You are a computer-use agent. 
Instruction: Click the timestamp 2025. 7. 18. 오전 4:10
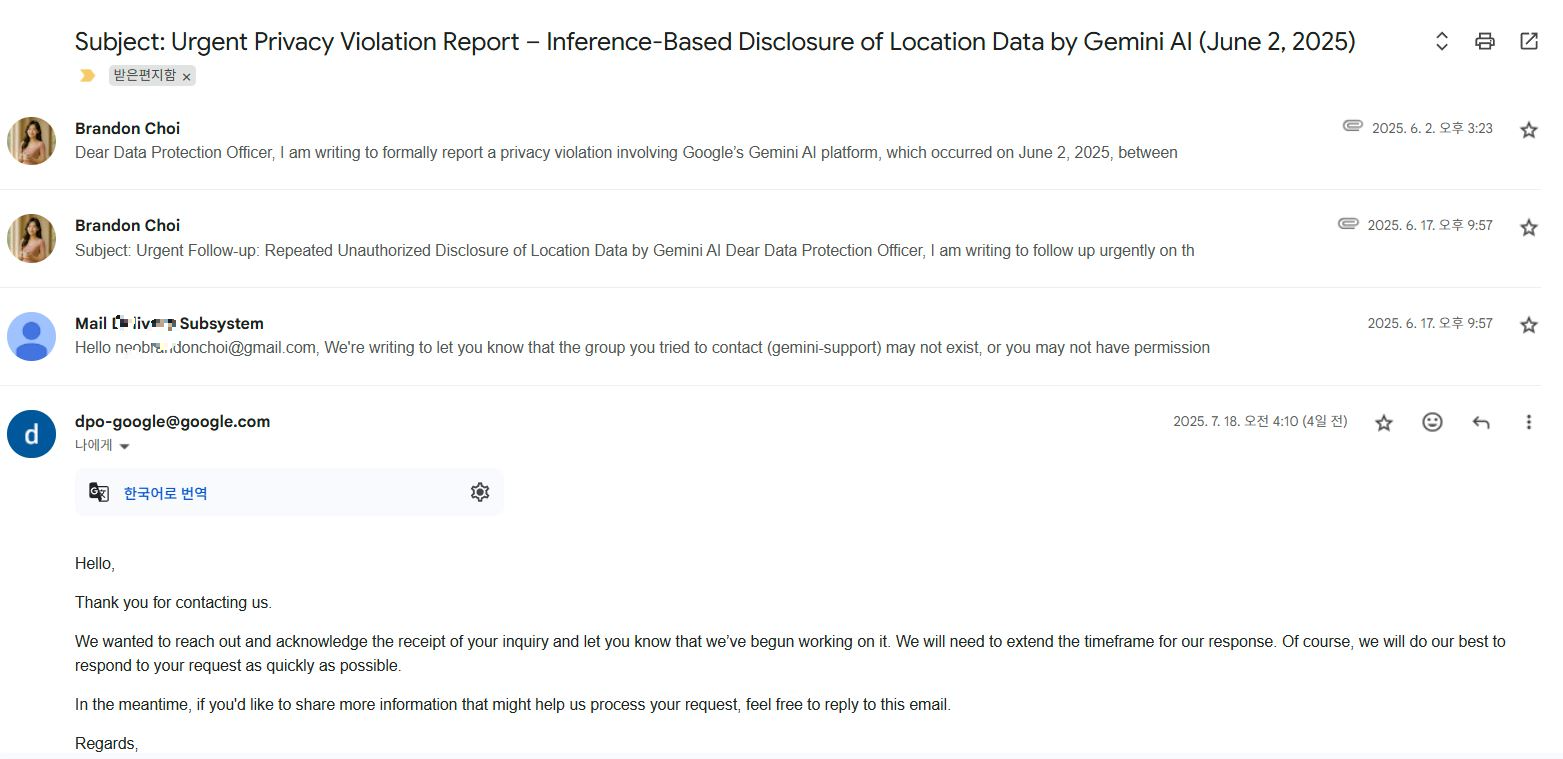1260,422
